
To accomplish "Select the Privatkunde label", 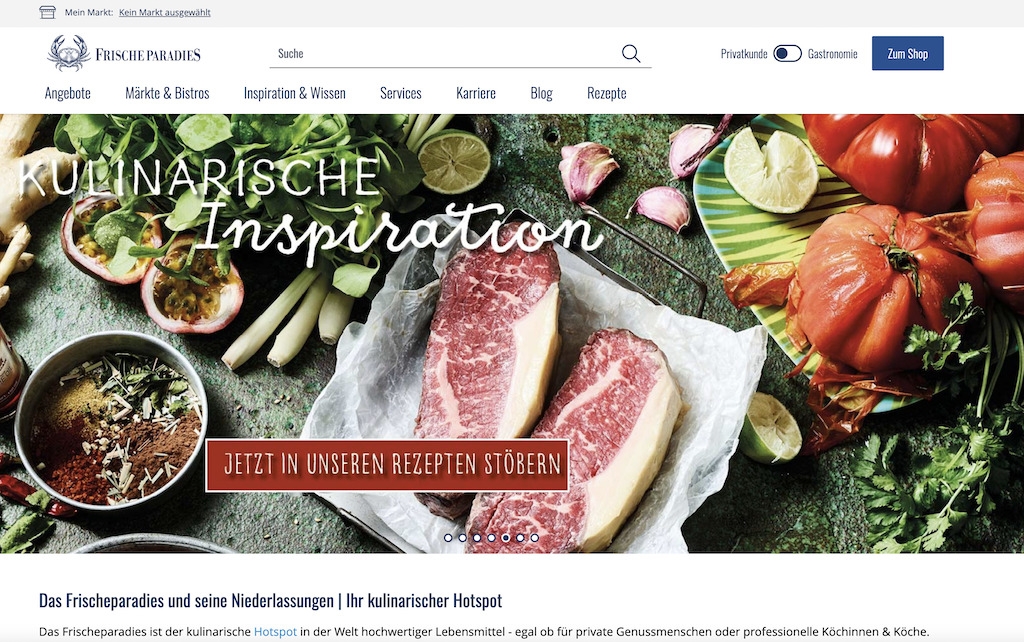I will [744, 54].
